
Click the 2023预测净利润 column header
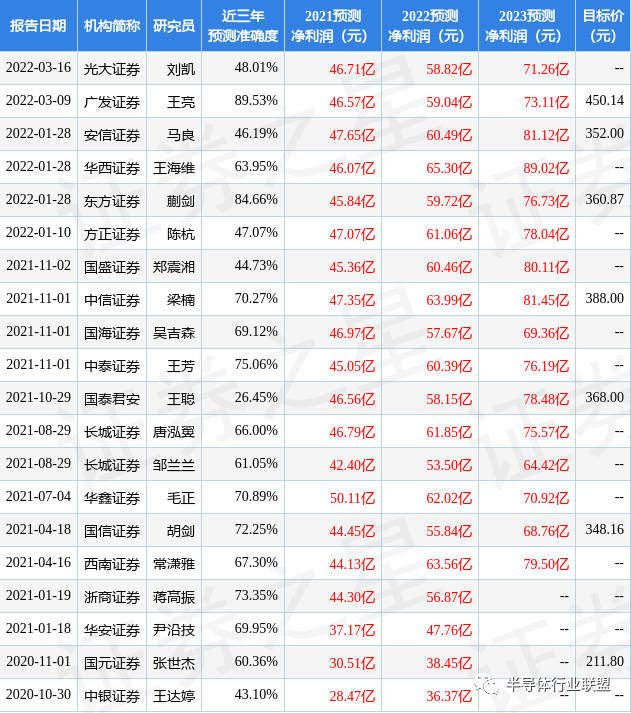tap(527, 25)
